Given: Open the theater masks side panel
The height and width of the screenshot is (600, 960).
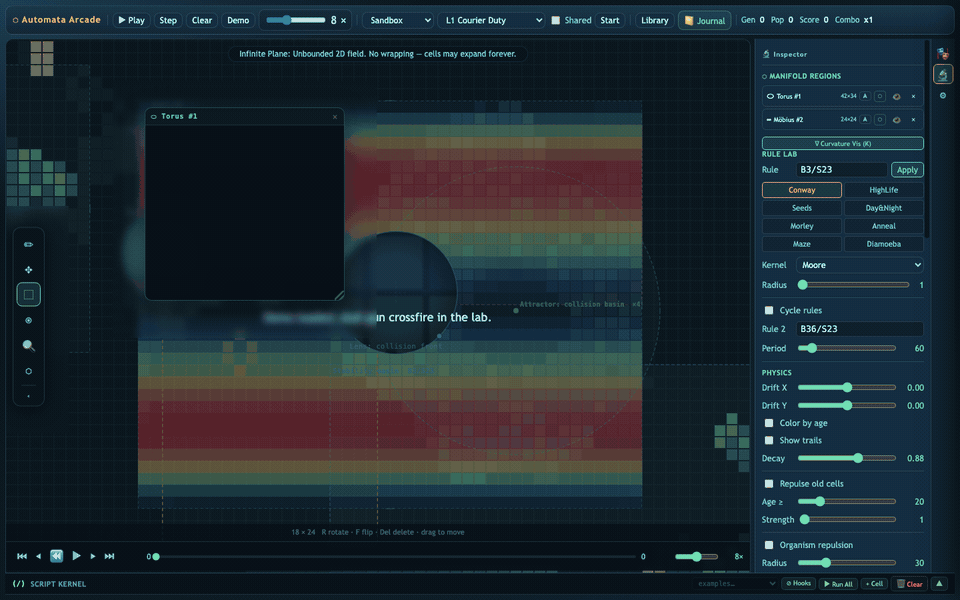Looking at the screenshot, I should click(942, 54).
